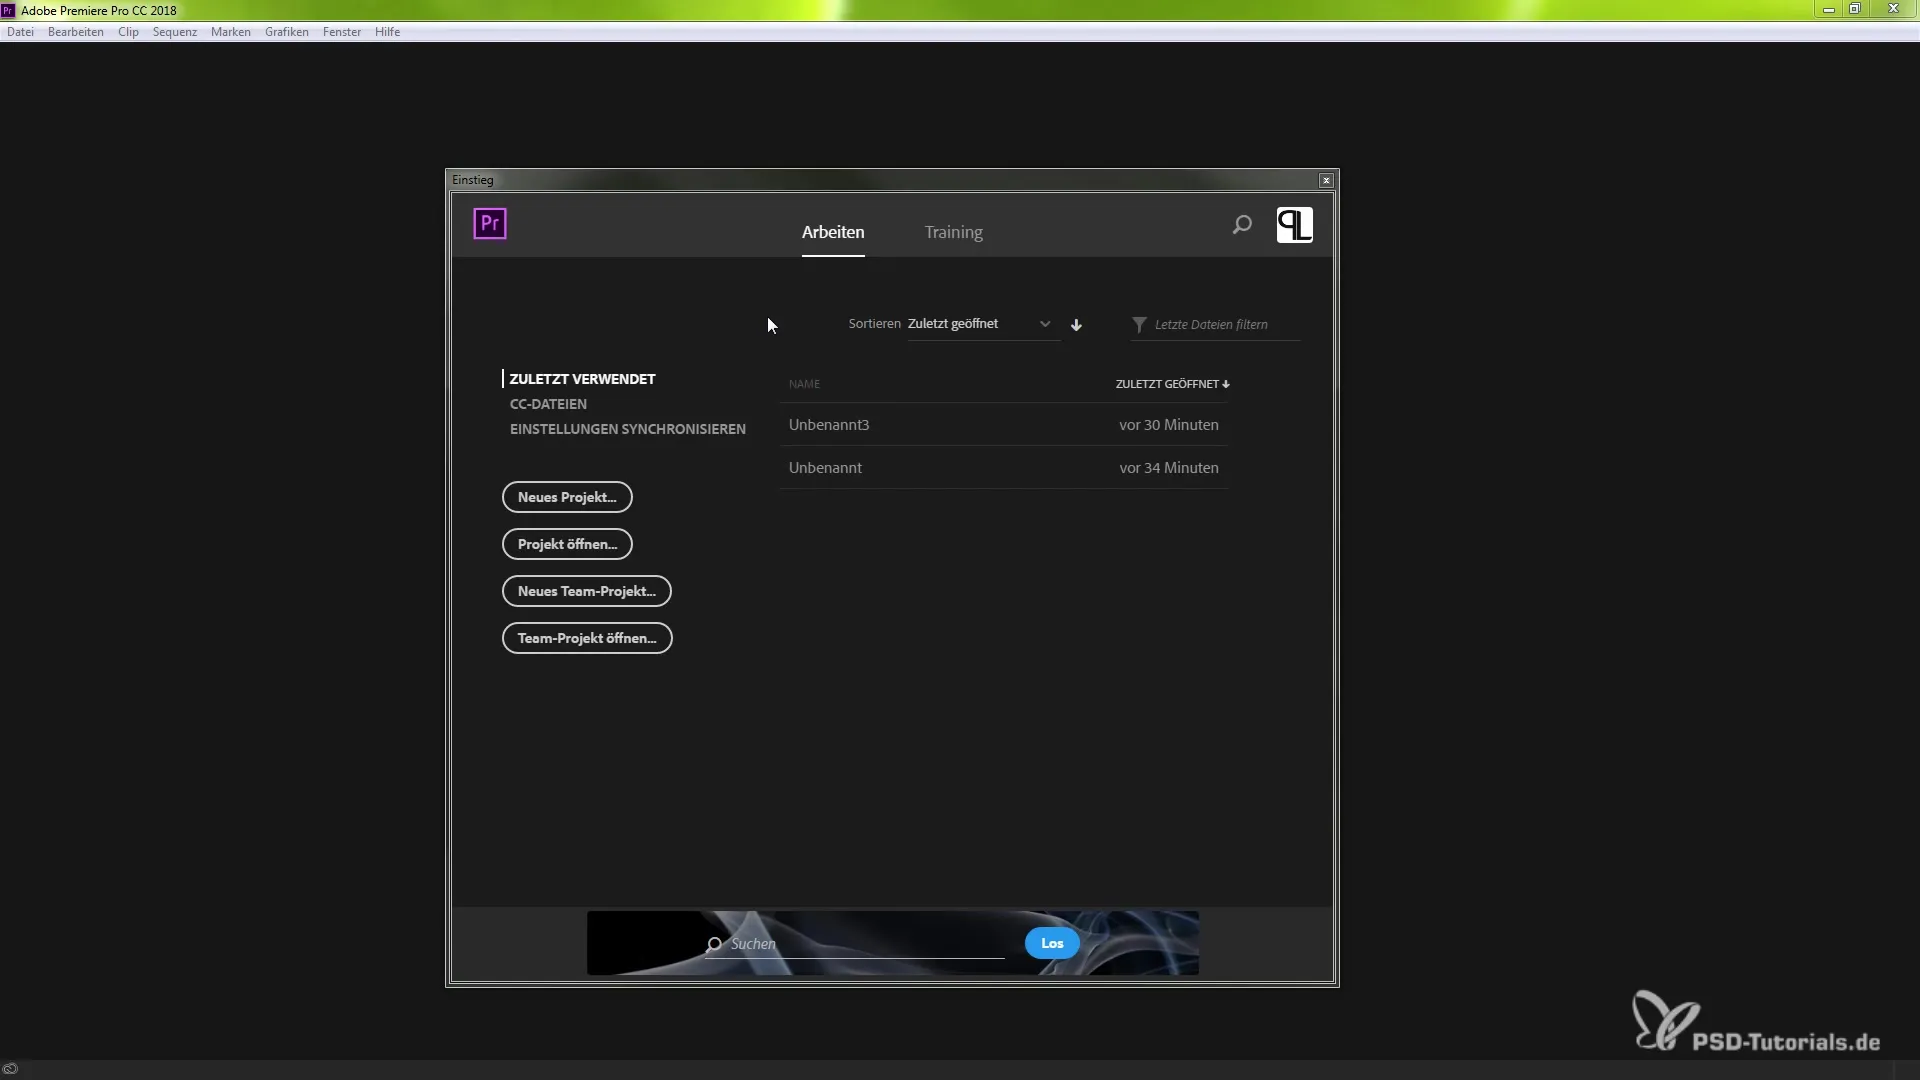The image size is (1920, 1080).
Task: Restore down the Premiere Pro window
Action: click(1855, 9)
